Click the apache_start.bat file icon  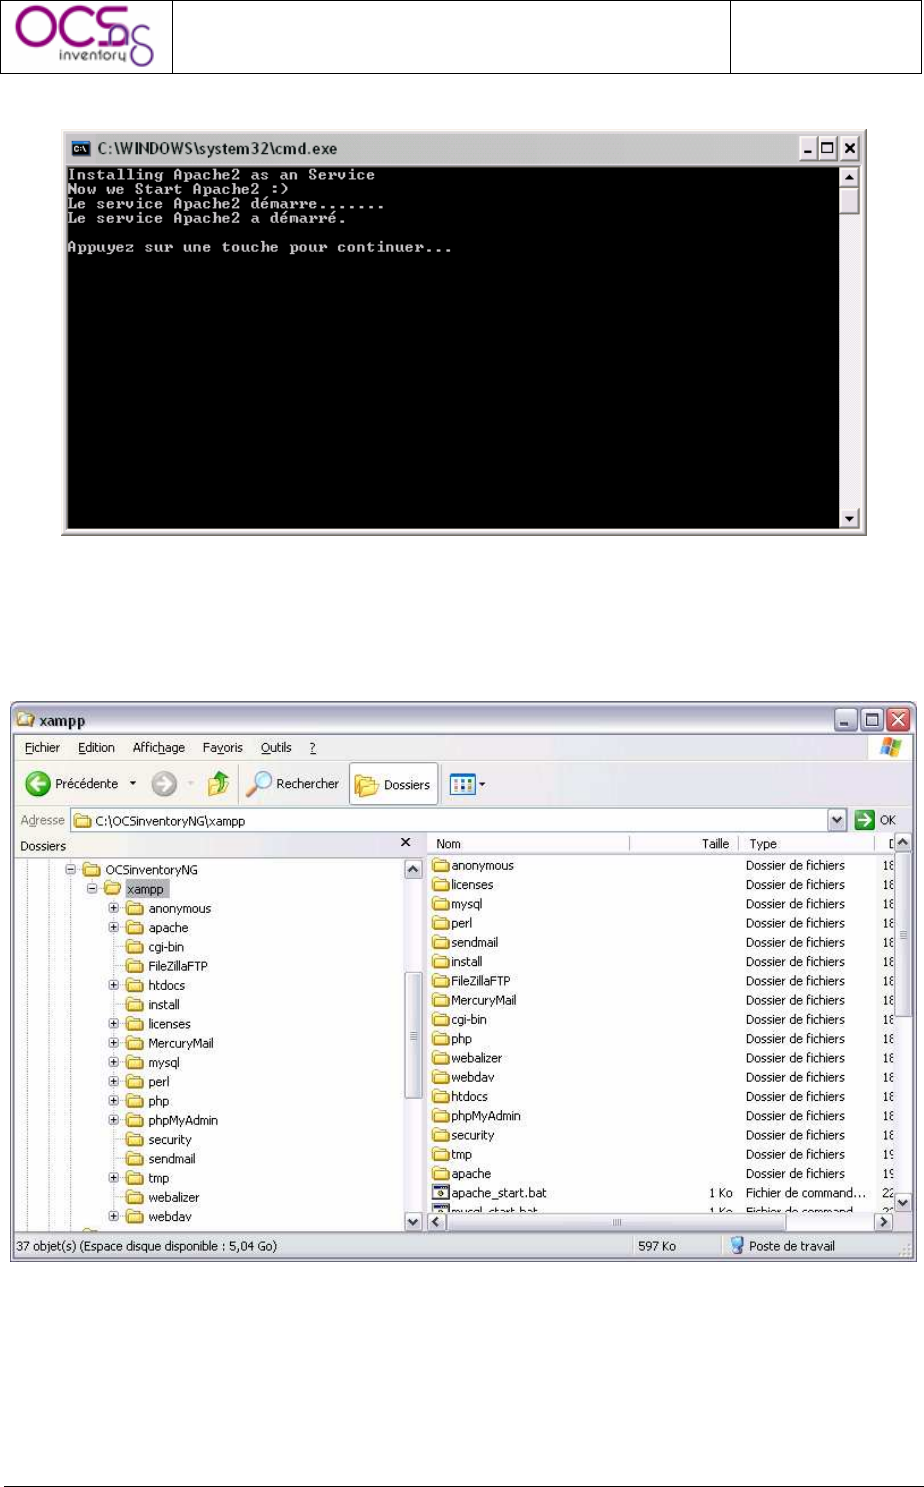coord(440,1193)
